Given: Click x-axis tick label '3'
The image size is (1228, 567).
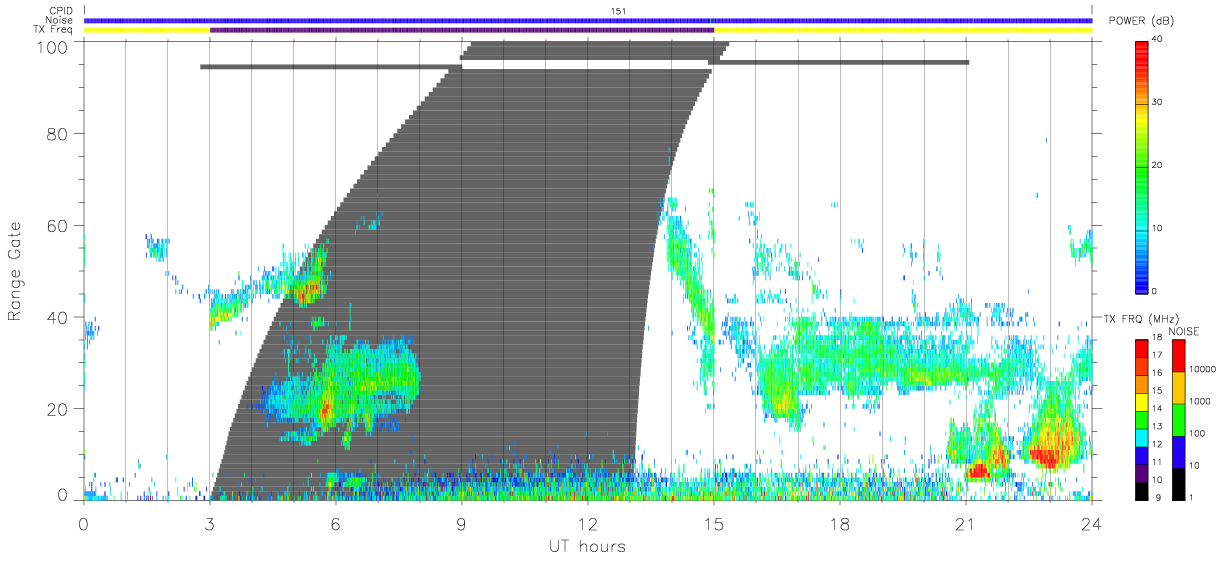Looking at the screenshot, I should 210,522.
